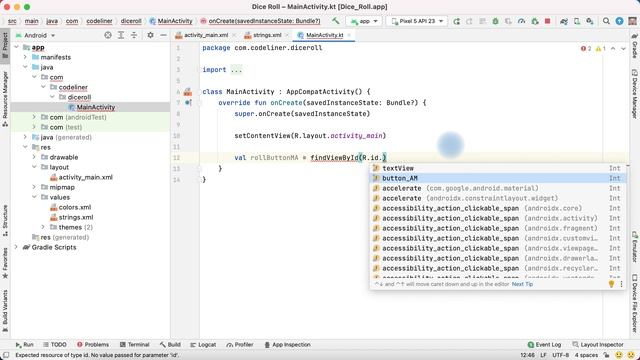Toggle the Favorites sidebar tab
Screen dimensions: 640x360
point(5,263)
